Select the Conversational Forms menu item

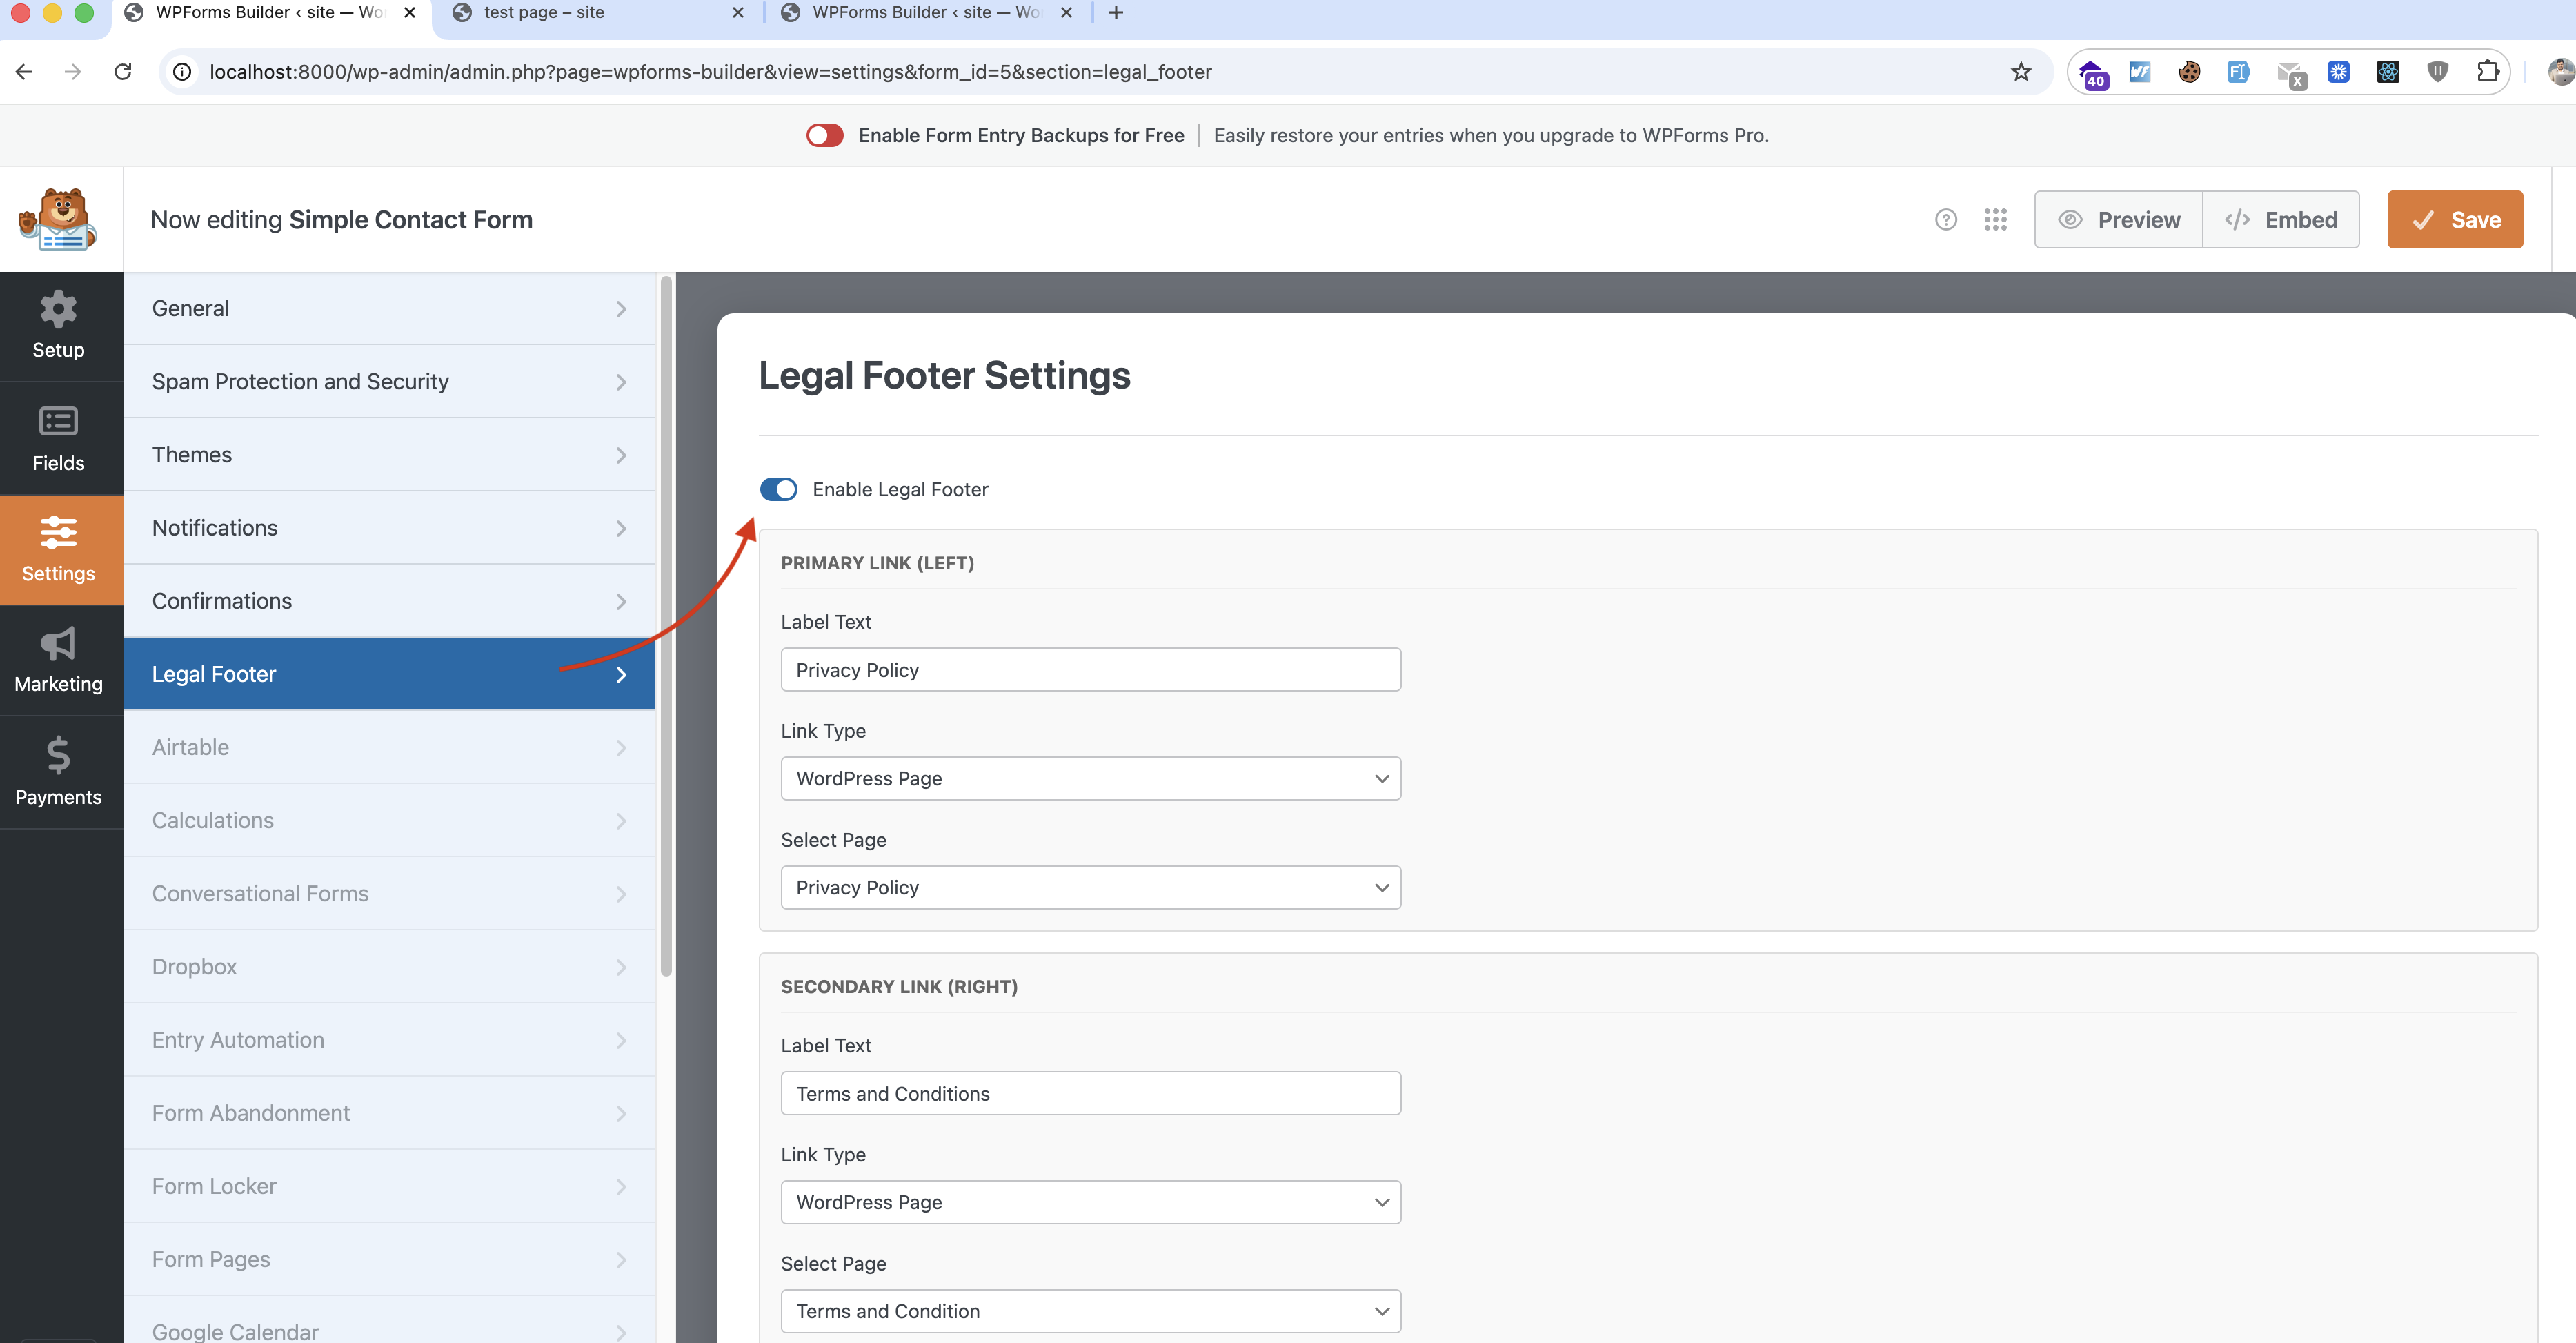click(x=389, y=893)
